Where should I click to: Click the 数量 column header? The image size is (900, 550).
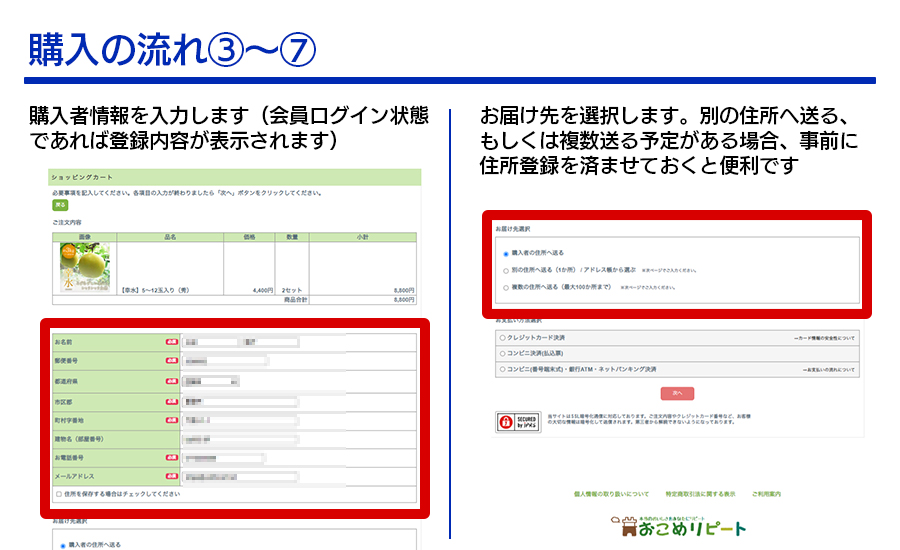coord(292,237)
